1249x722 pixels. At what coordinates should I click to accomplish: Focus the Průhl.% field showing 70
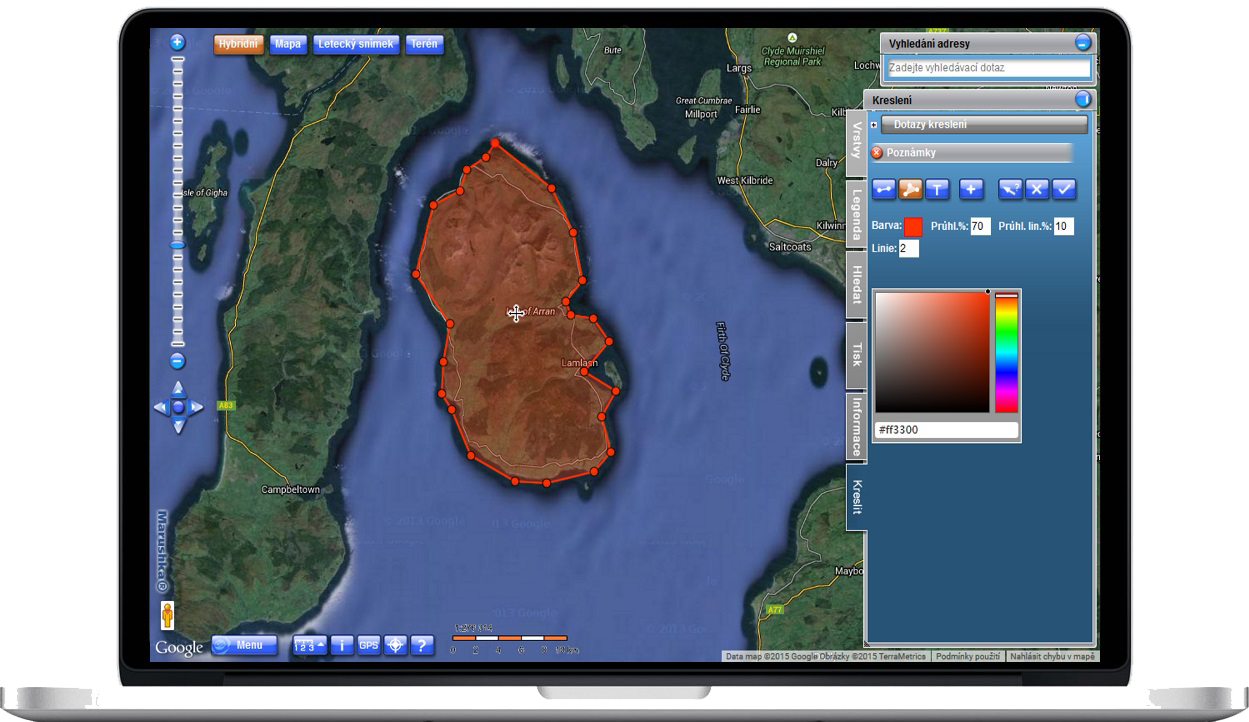coord(980,227)
